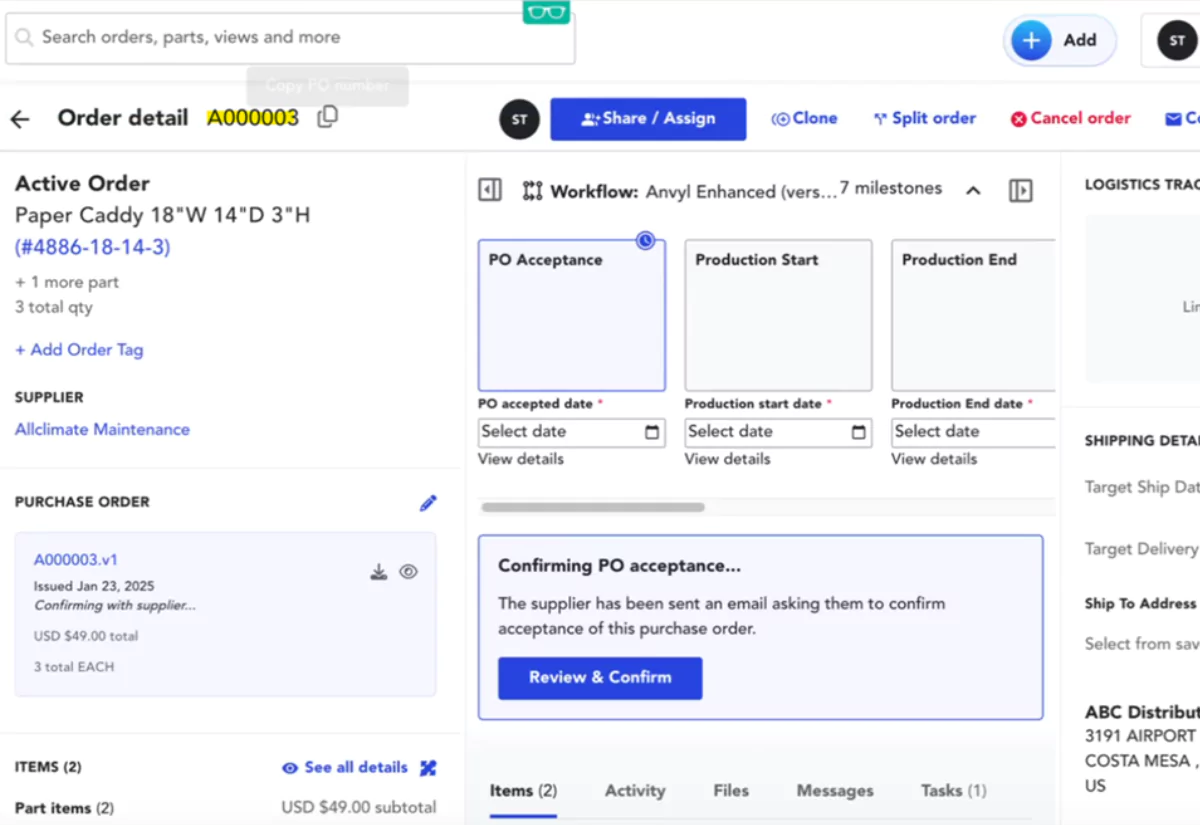Click the search orders and parts field
This screenshot has height=825, width=1200.
(290, 38)
